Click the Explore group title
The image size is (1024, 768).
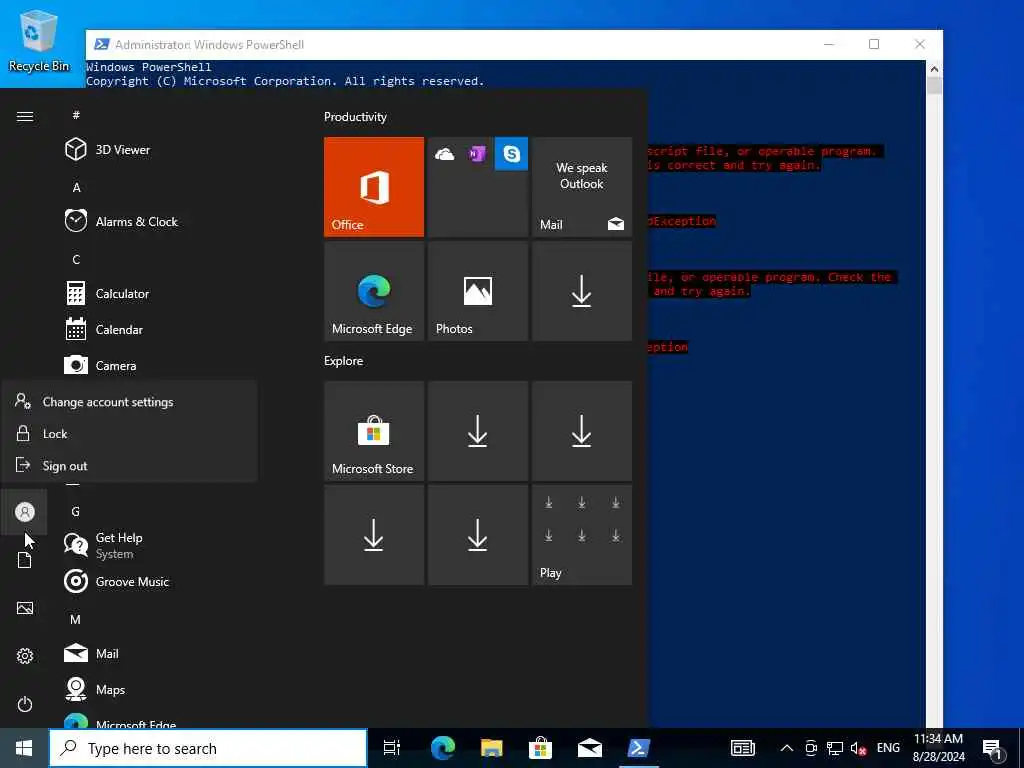tap(344, 360)
